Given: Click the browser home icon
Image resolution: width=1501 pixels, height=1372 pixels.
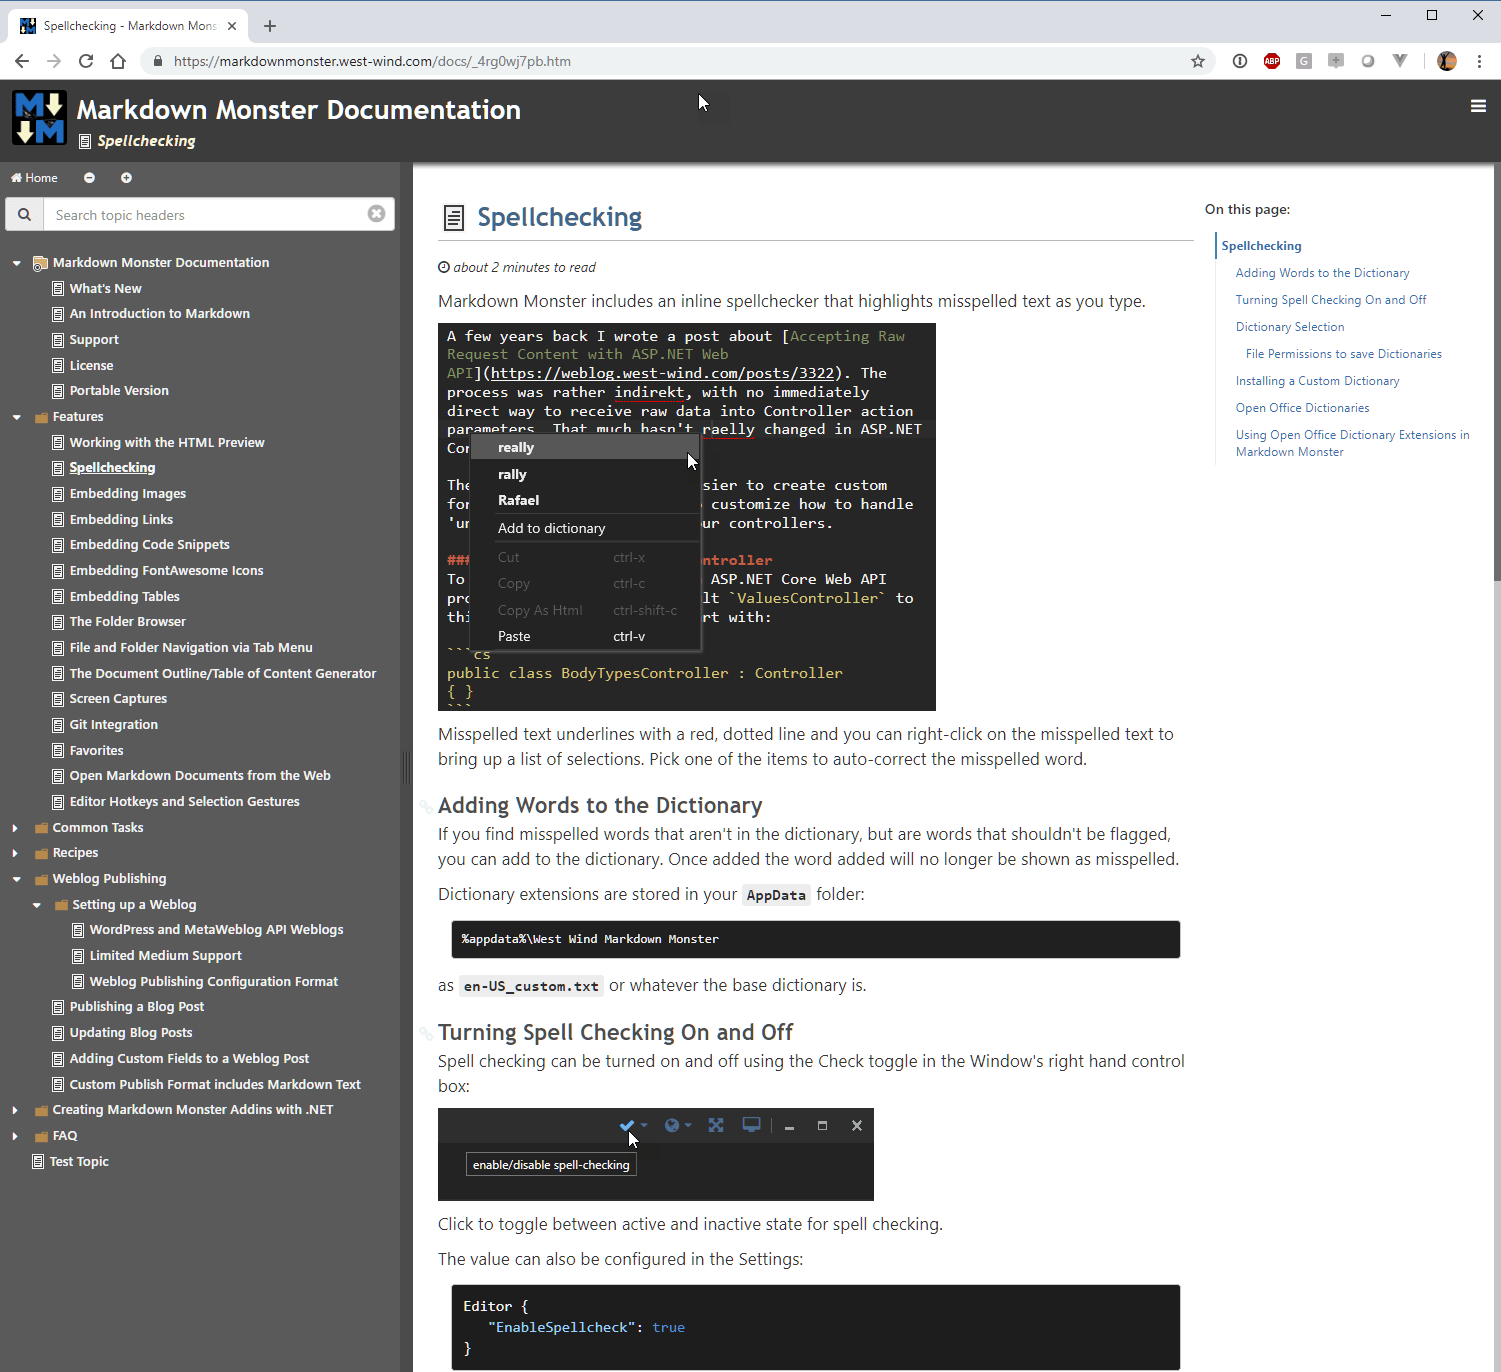Looking at the screenshot, I should [x=118, y=61].
